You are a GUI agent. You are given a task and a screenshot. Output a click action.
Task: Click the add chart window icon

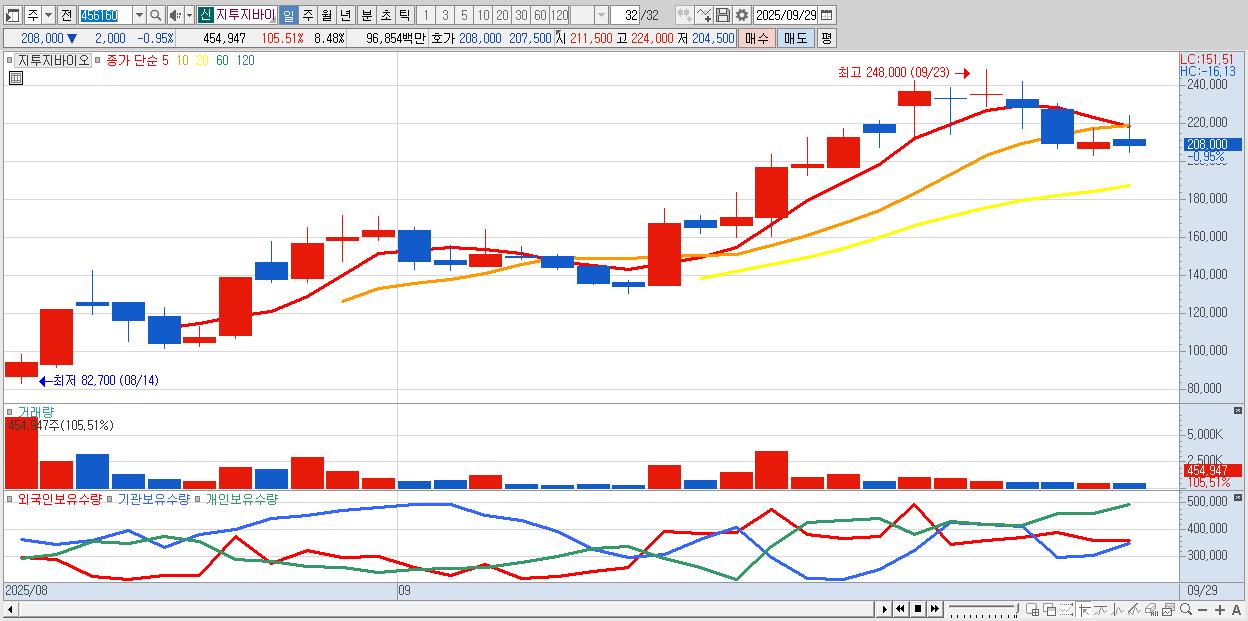pyautogui.click(x=1033, y=610)
